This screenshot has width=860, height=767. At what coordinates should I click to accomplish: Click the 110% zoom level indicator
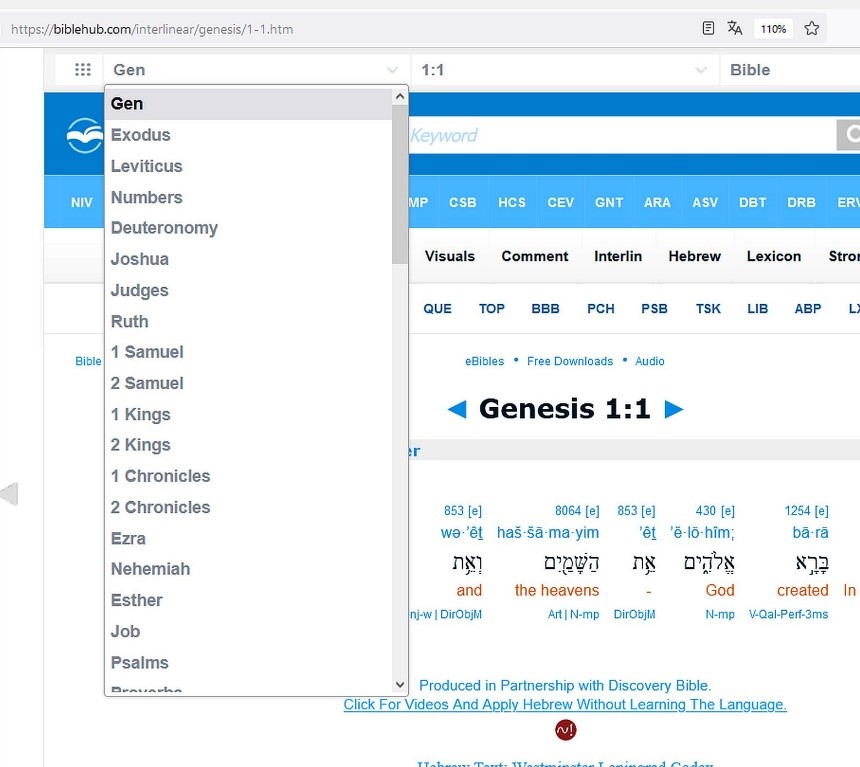pyautogui.click(x=773, y=29)
